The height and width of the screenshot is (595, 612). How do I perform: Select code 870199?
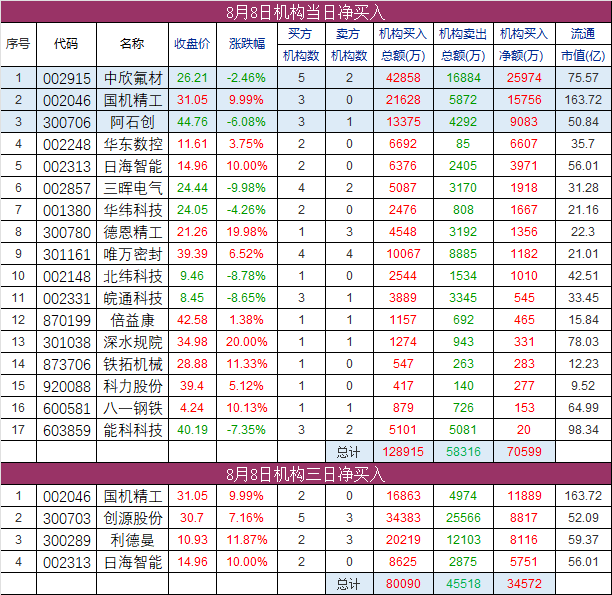[x=67, y=320]
